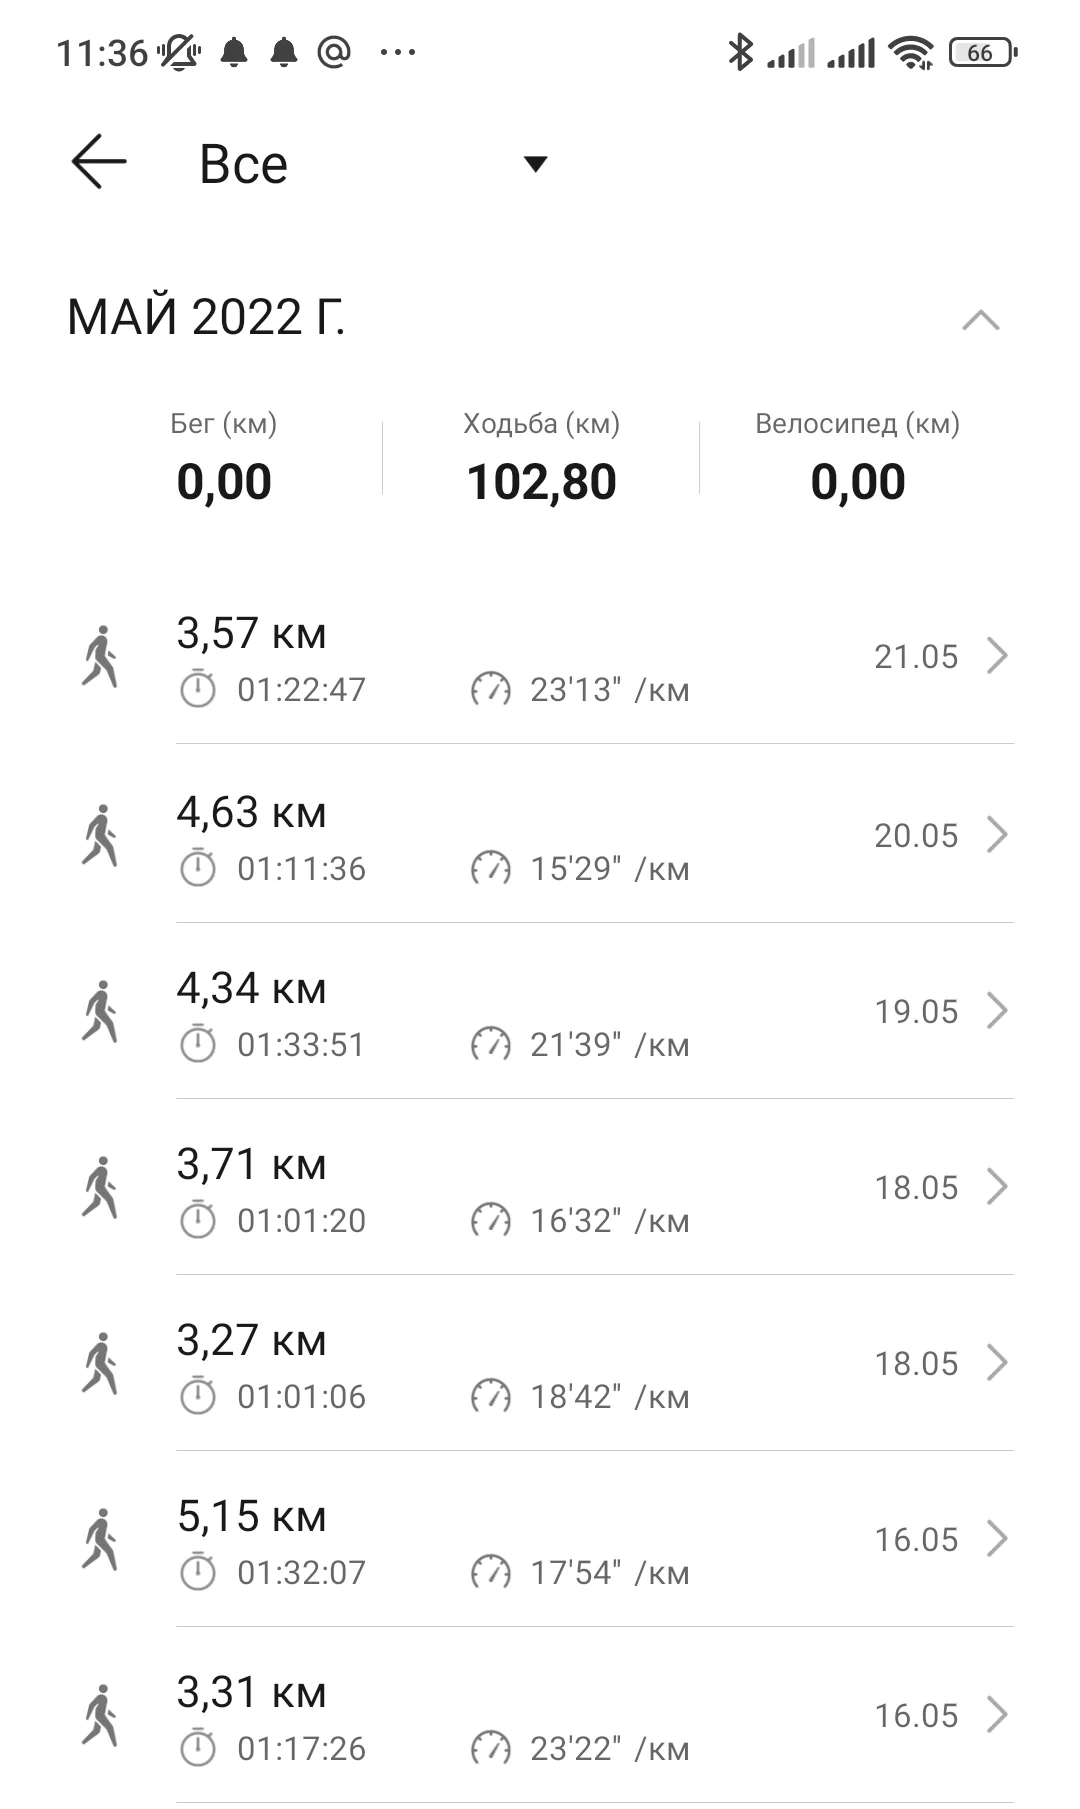Tap pace gauge icon beside 15'29" /км
The image size is (1080, 1809).
coord(490,868)
